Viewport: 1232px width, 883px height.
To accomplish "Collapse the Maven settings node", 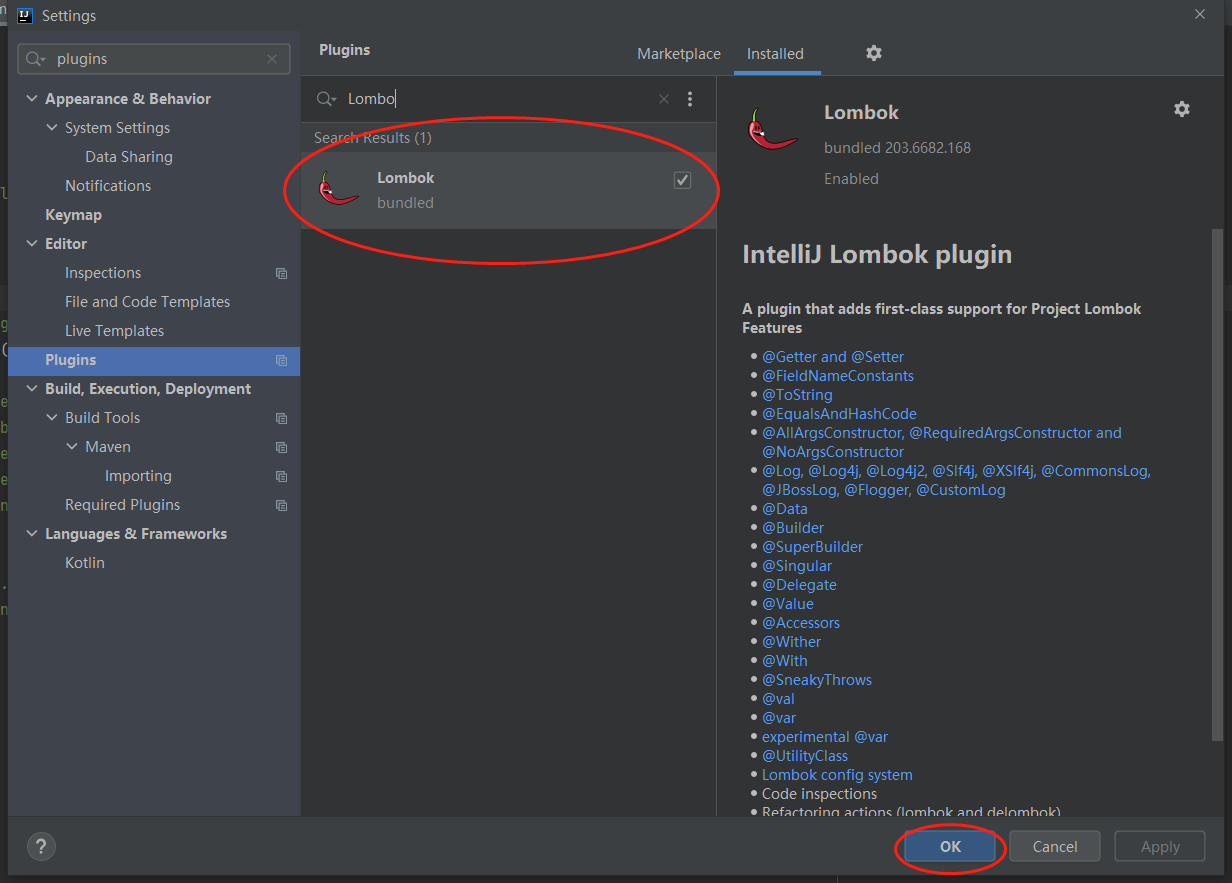I will click(71, 446).
